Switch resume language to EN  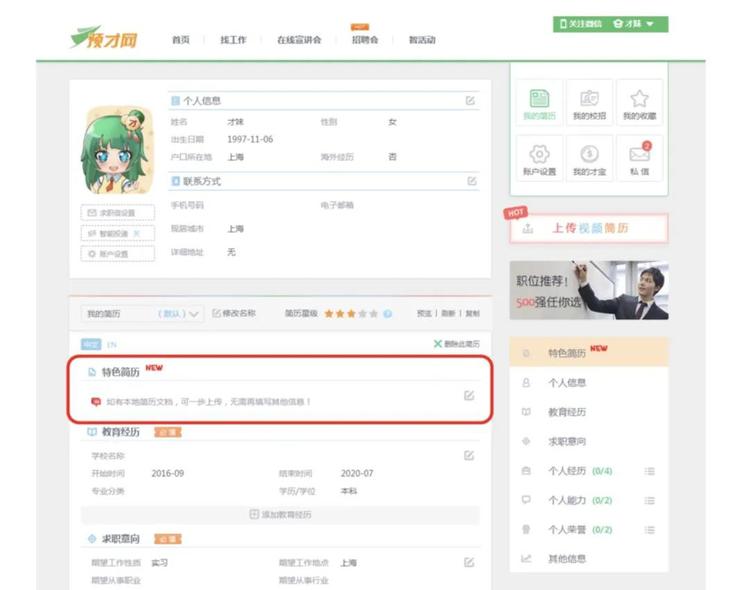112,344
